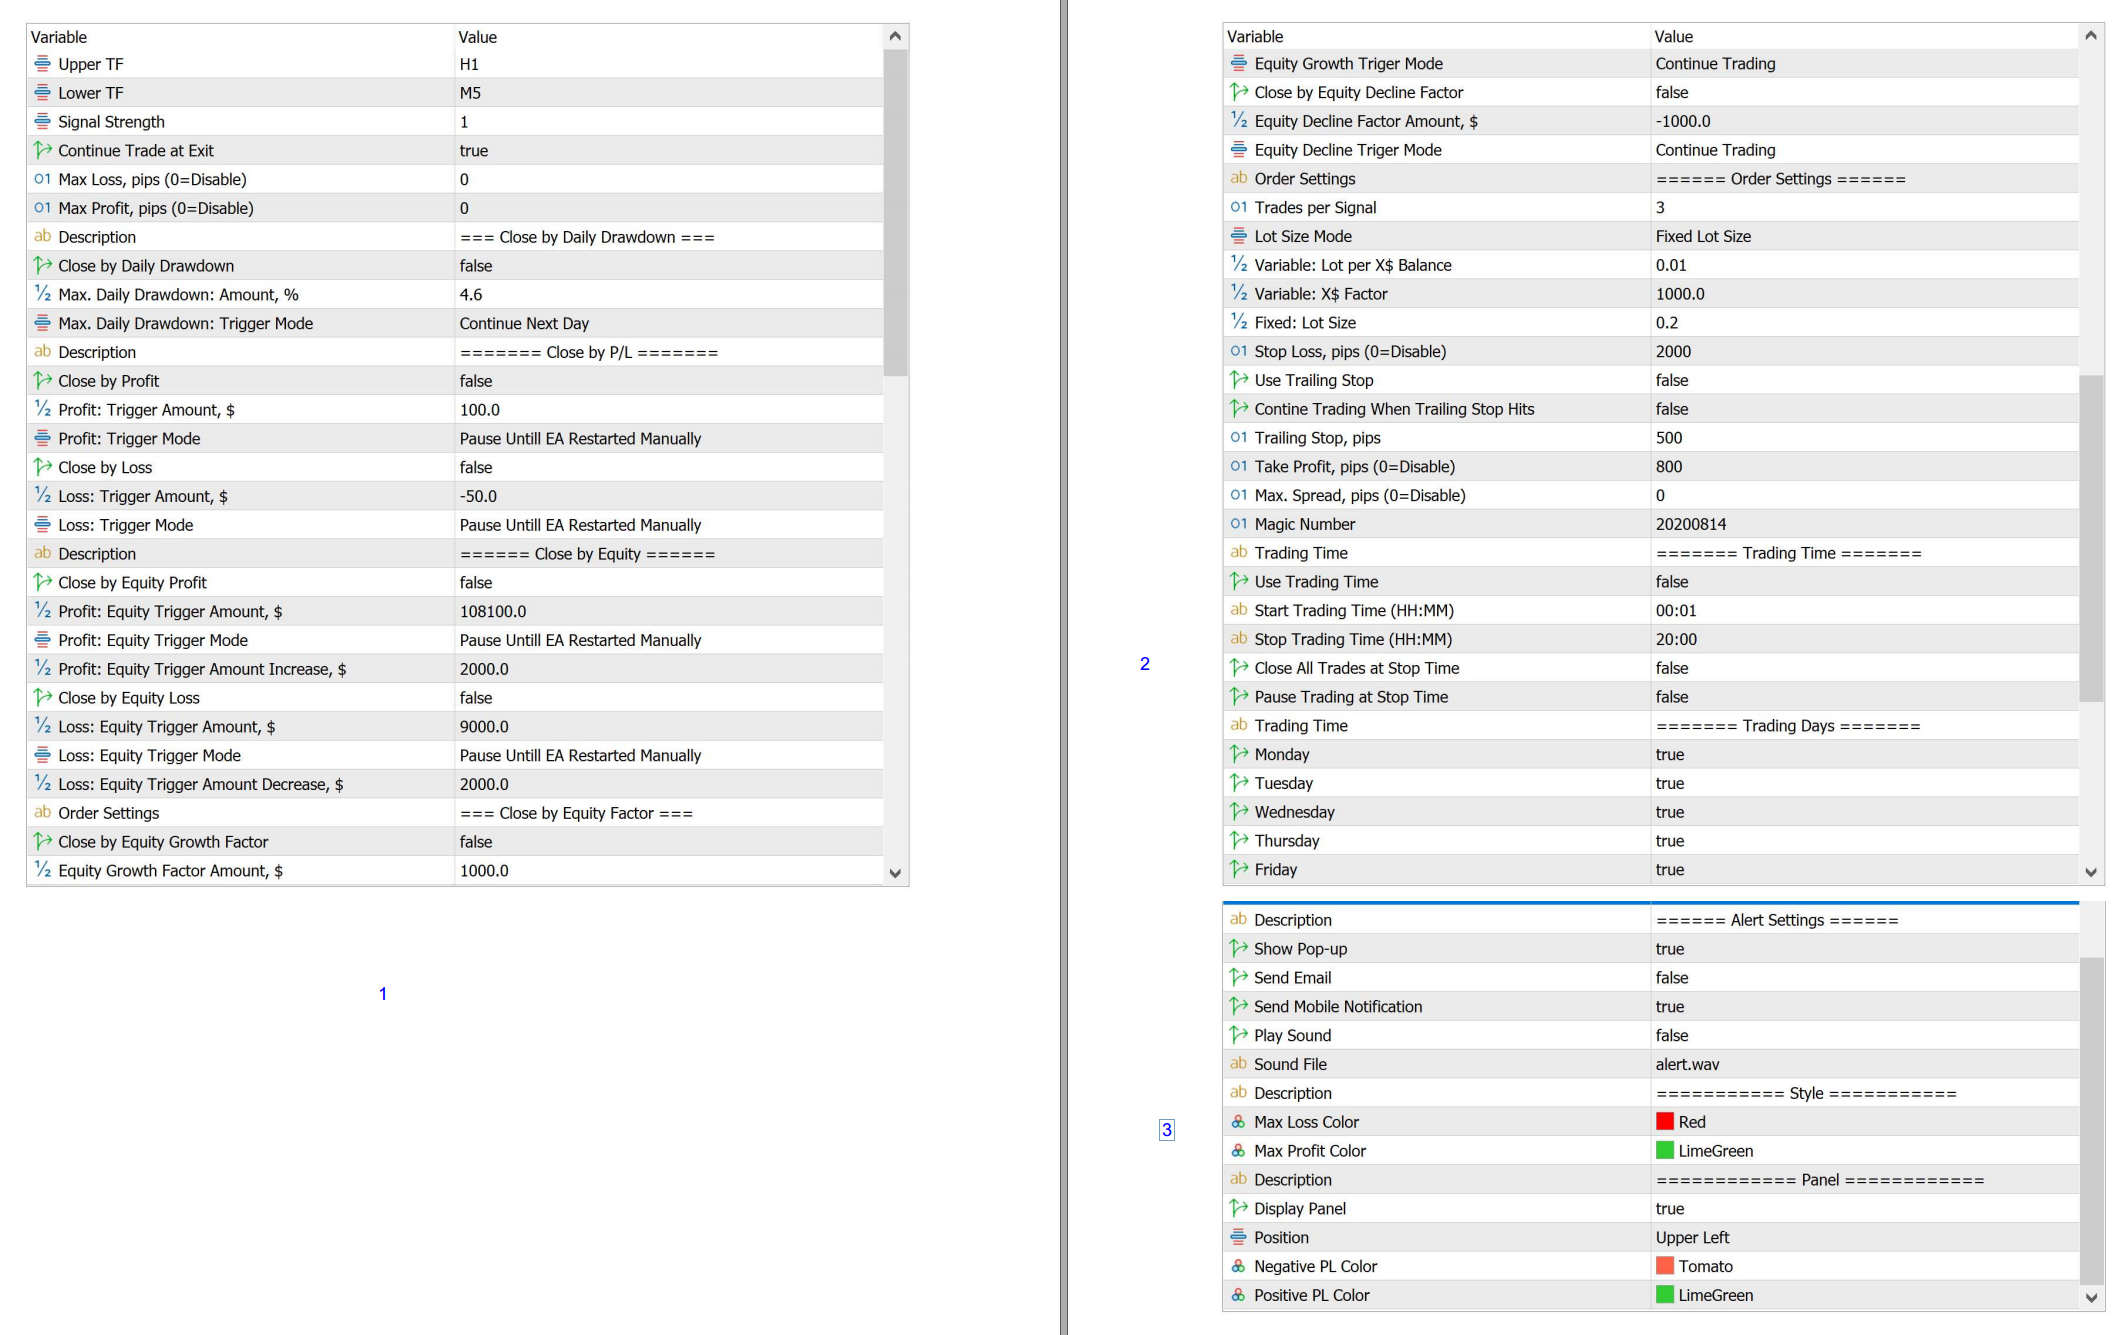Click the scroll down arrow of the first table
Screen dimensions: 2128x1335
(x=895, y=873)
